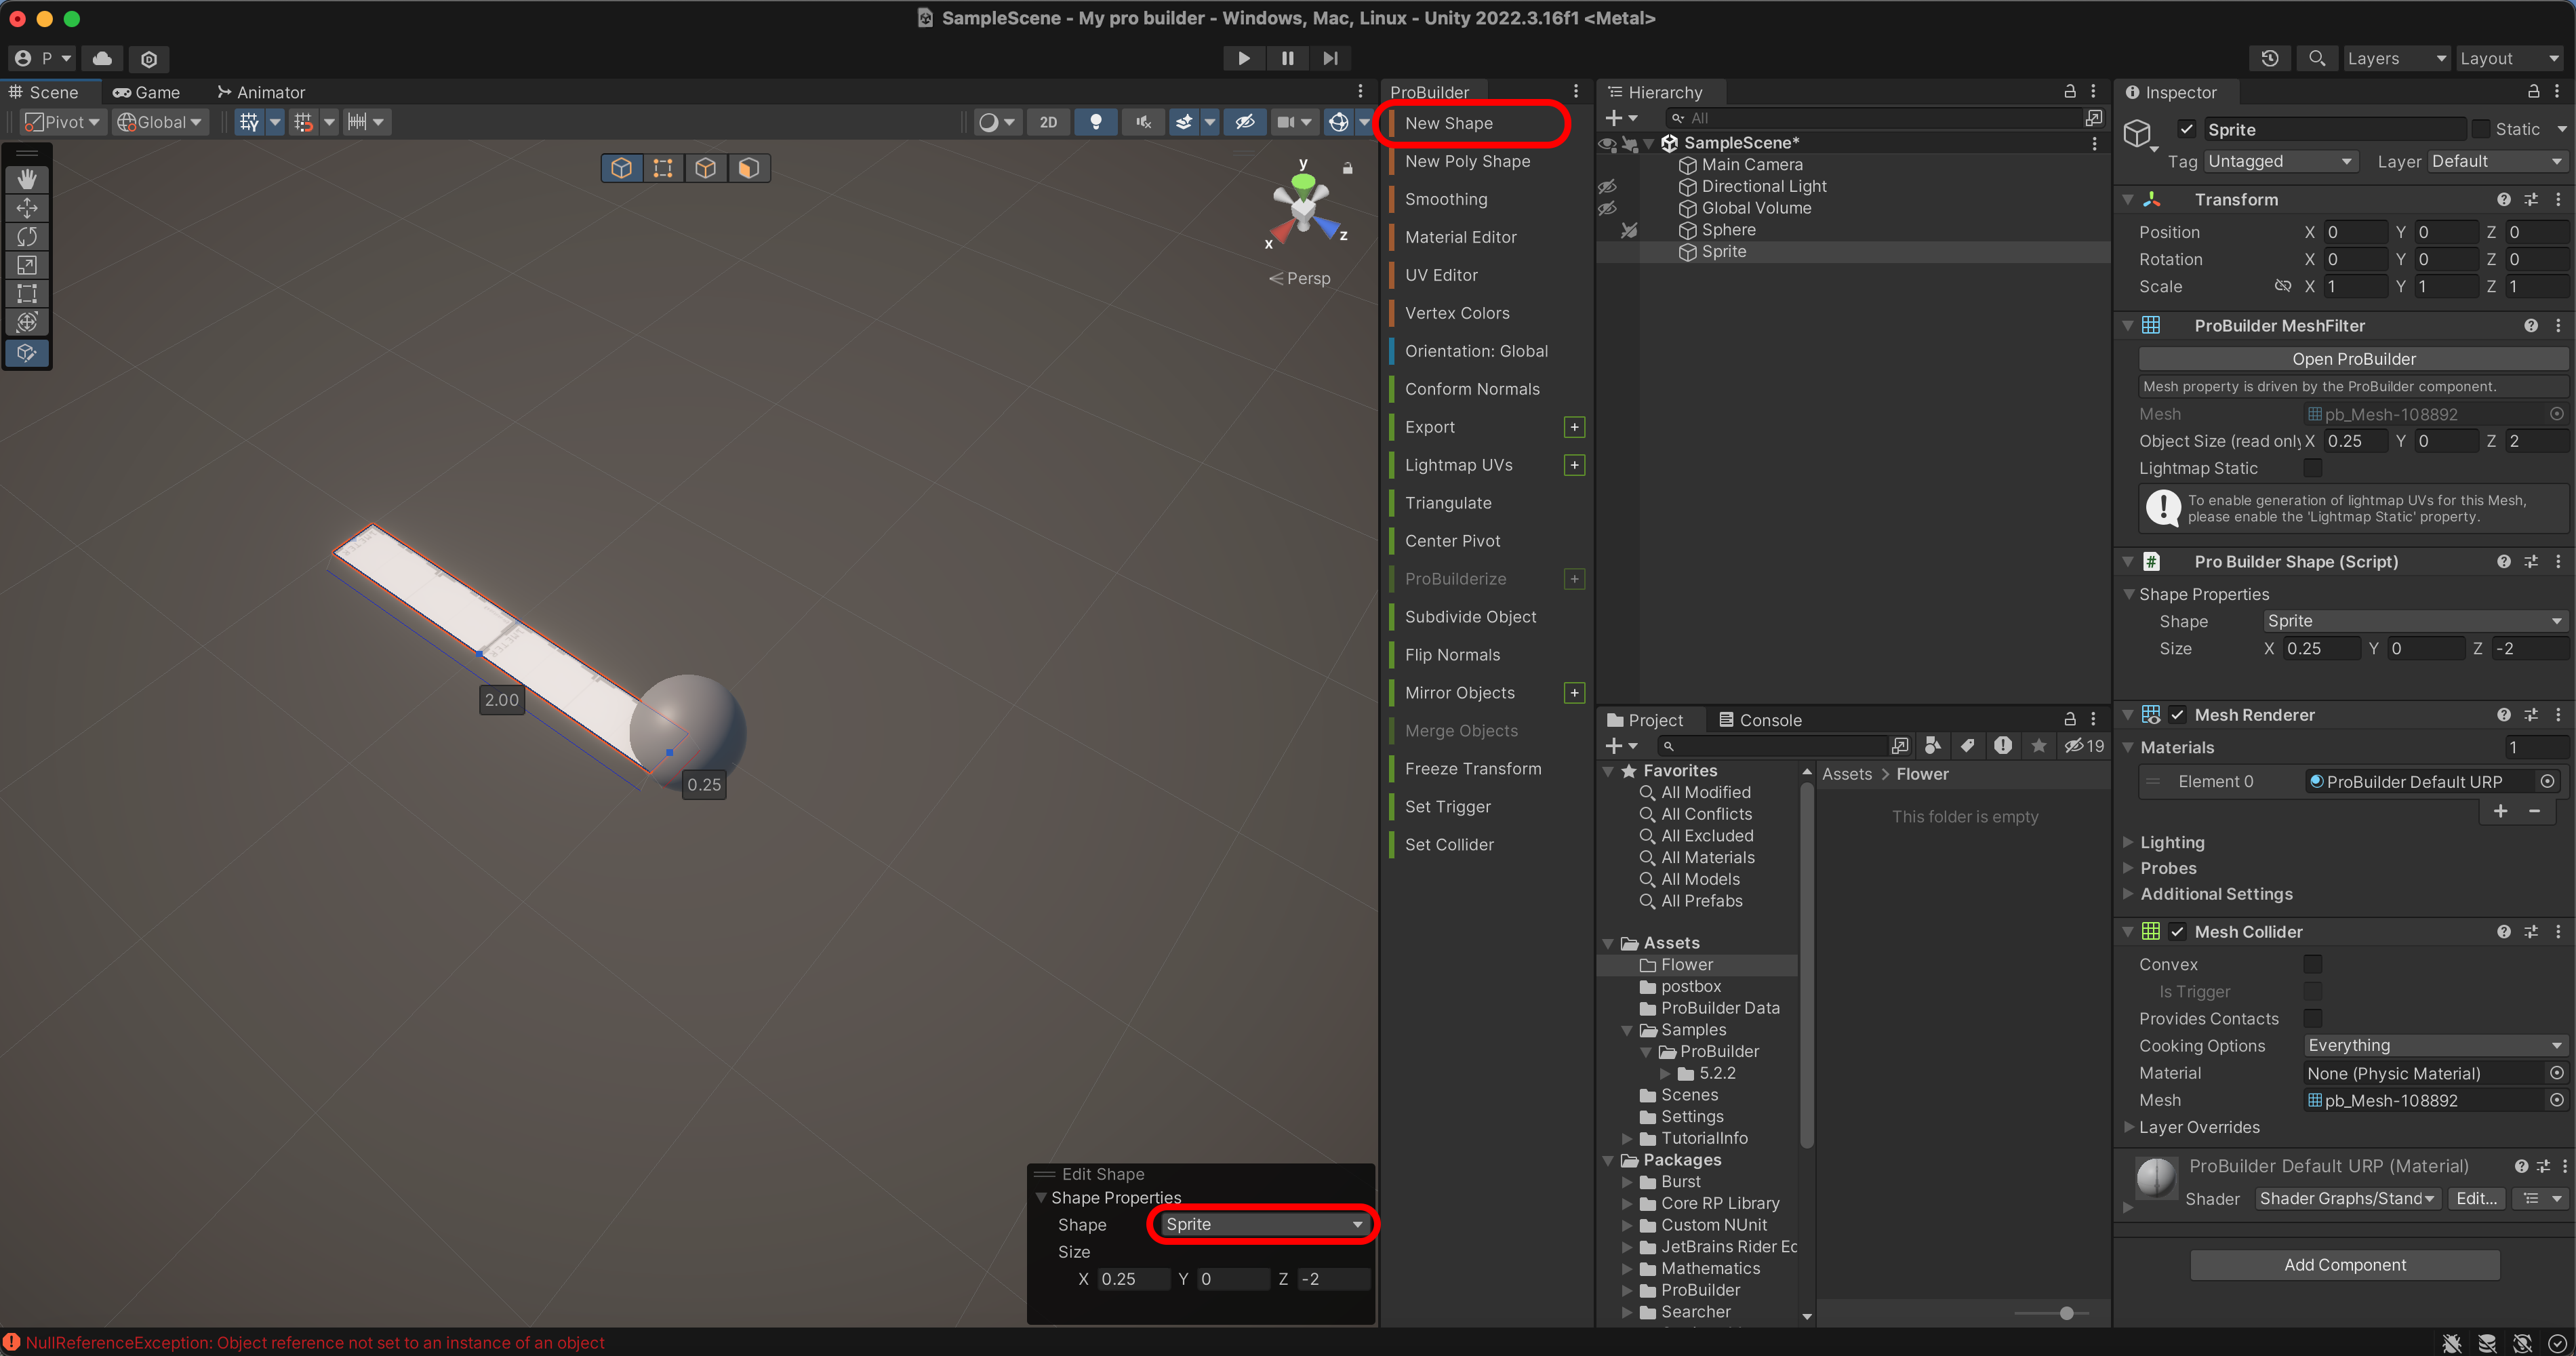Screen dimensions: 2576x1356
Task: Select the Rotate tool
Action: click(x=27, y=236)
